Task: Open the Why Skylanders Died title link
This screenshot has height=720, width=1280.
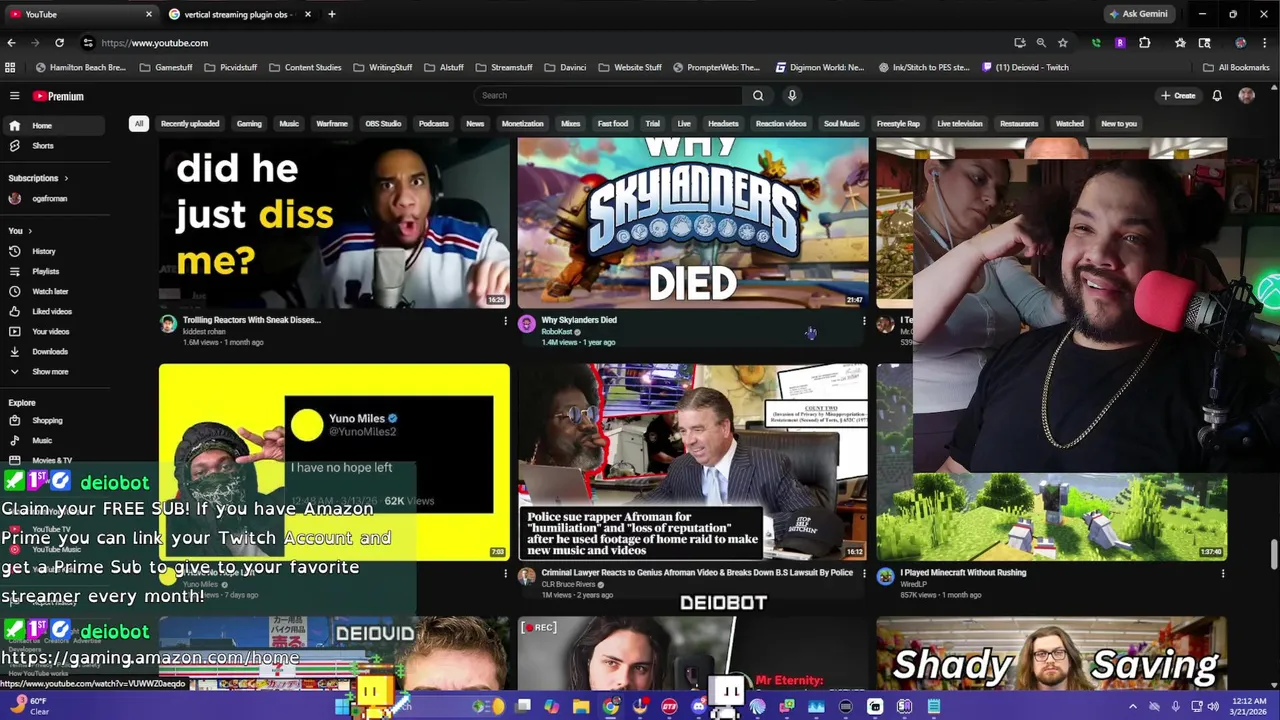Action: (x=579, y=320)
